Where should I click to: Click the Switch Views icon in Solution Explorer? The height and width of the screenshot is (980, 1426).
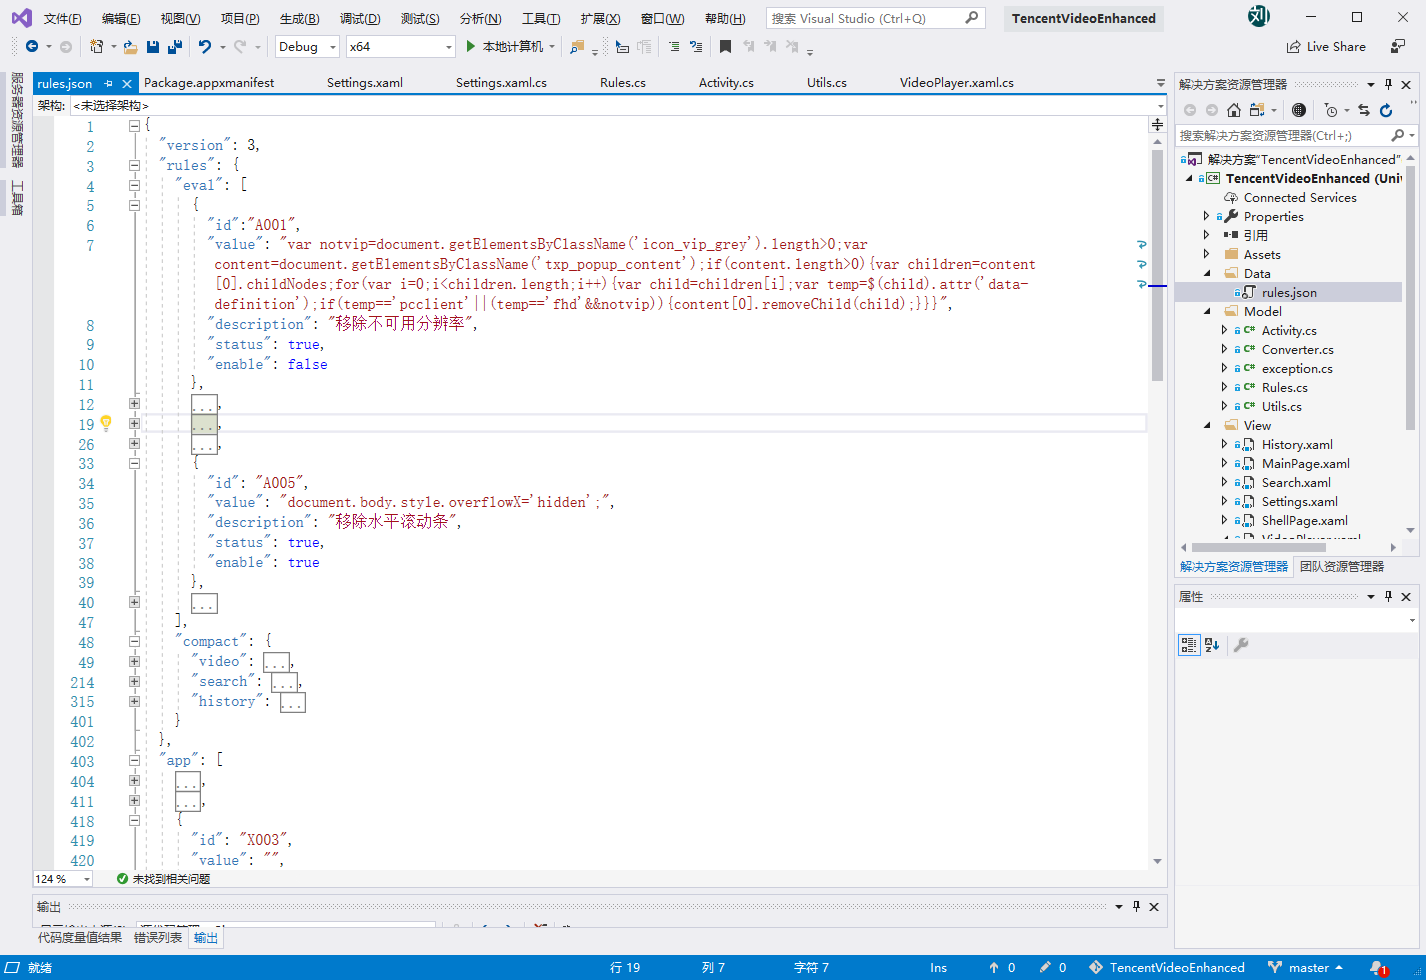click(1257, 110)
